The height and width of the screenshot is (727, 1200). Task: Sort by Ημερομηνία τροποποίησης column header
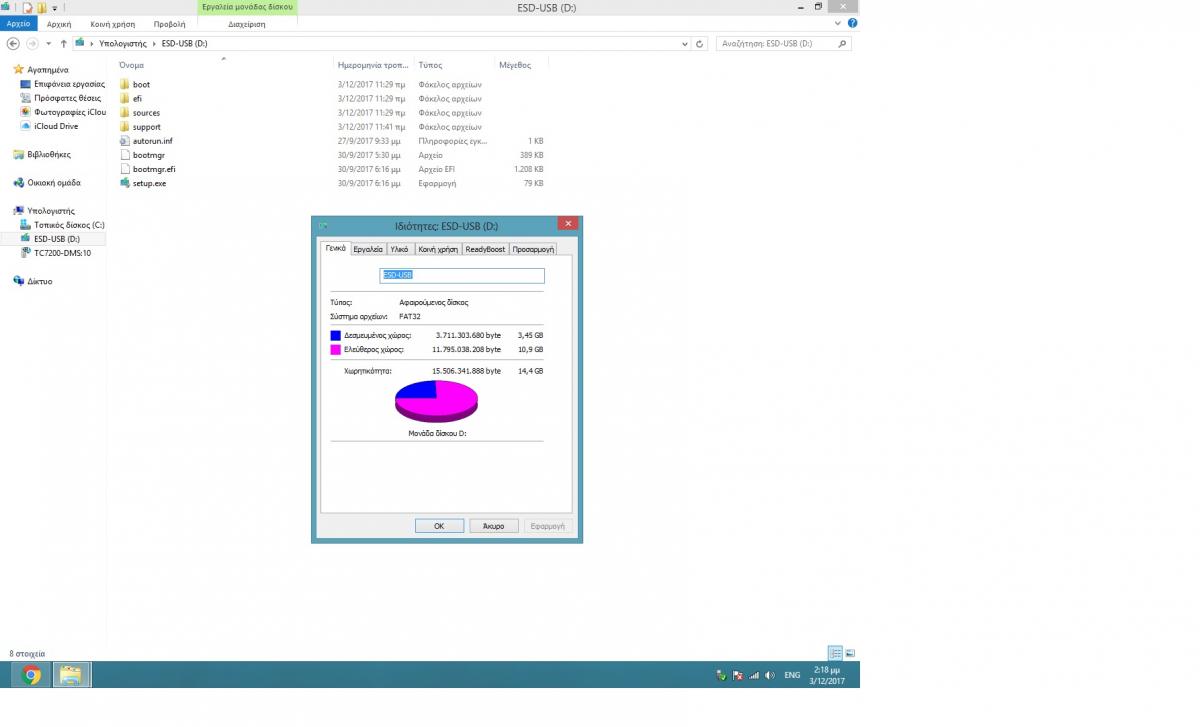pos(374,65)
